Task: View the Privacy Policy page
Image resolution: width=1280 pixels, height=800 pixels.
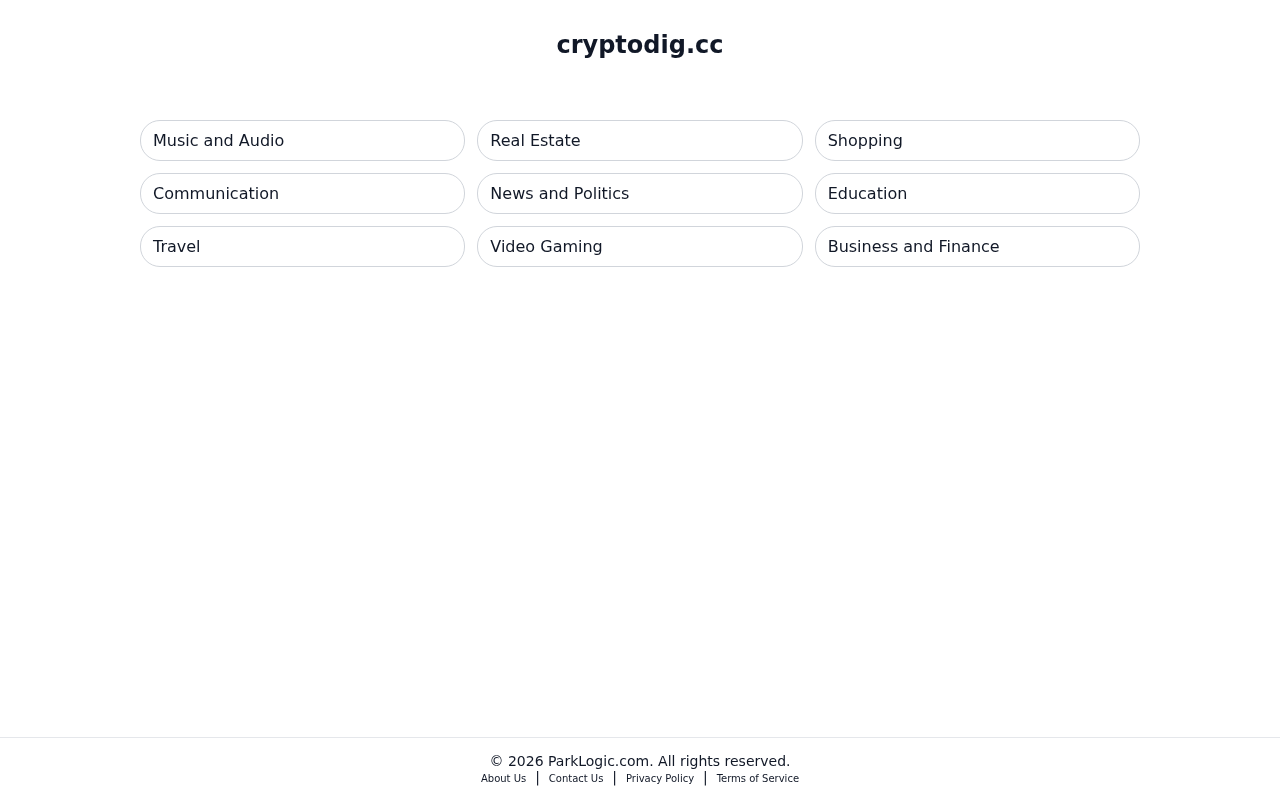Action: click(660, 779)
